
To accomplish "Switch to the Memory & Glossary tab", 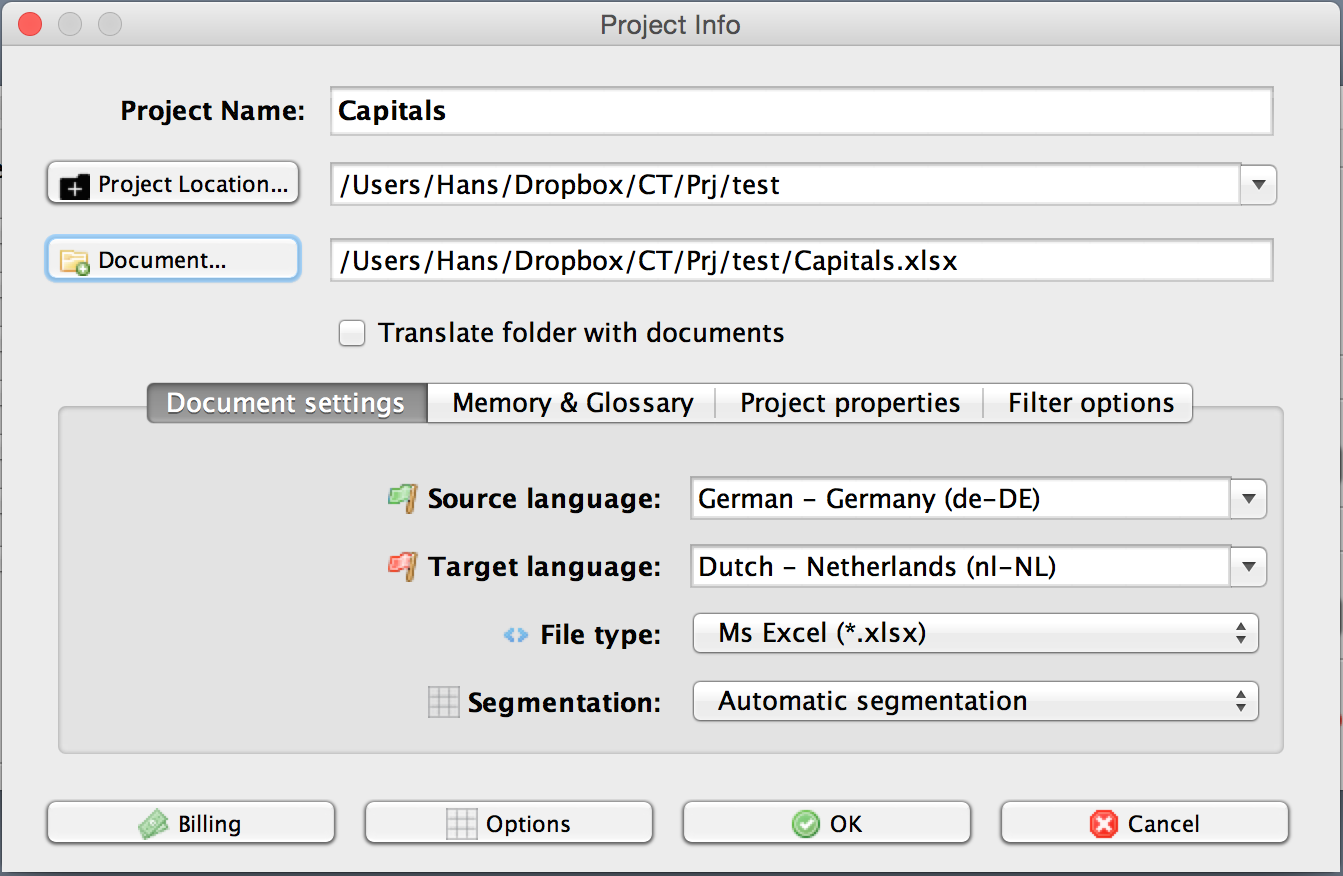I will click(x=572, y=403).
